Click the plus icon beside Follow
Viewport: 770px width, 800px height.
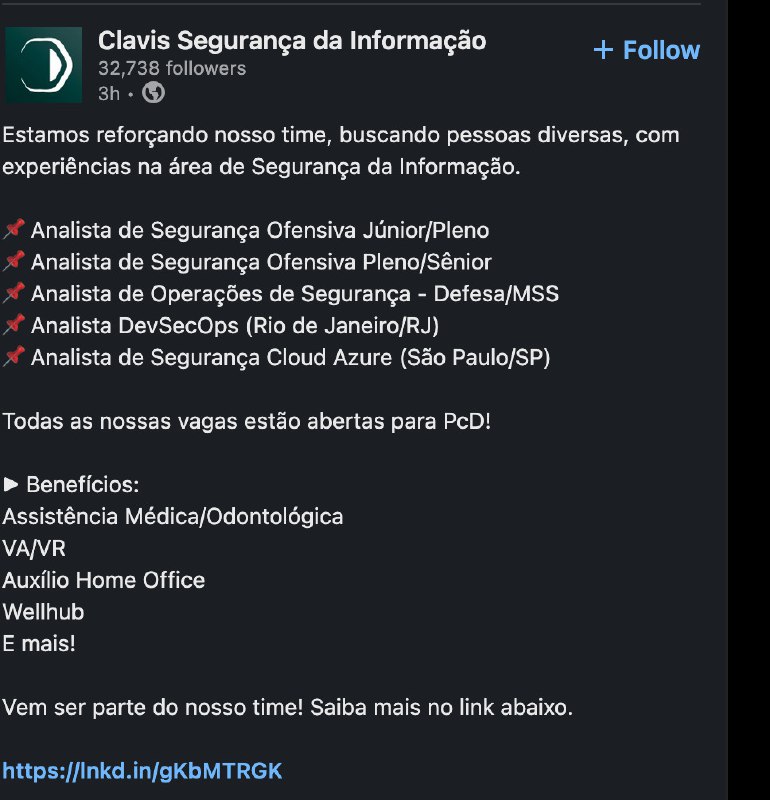pos(602,50)
